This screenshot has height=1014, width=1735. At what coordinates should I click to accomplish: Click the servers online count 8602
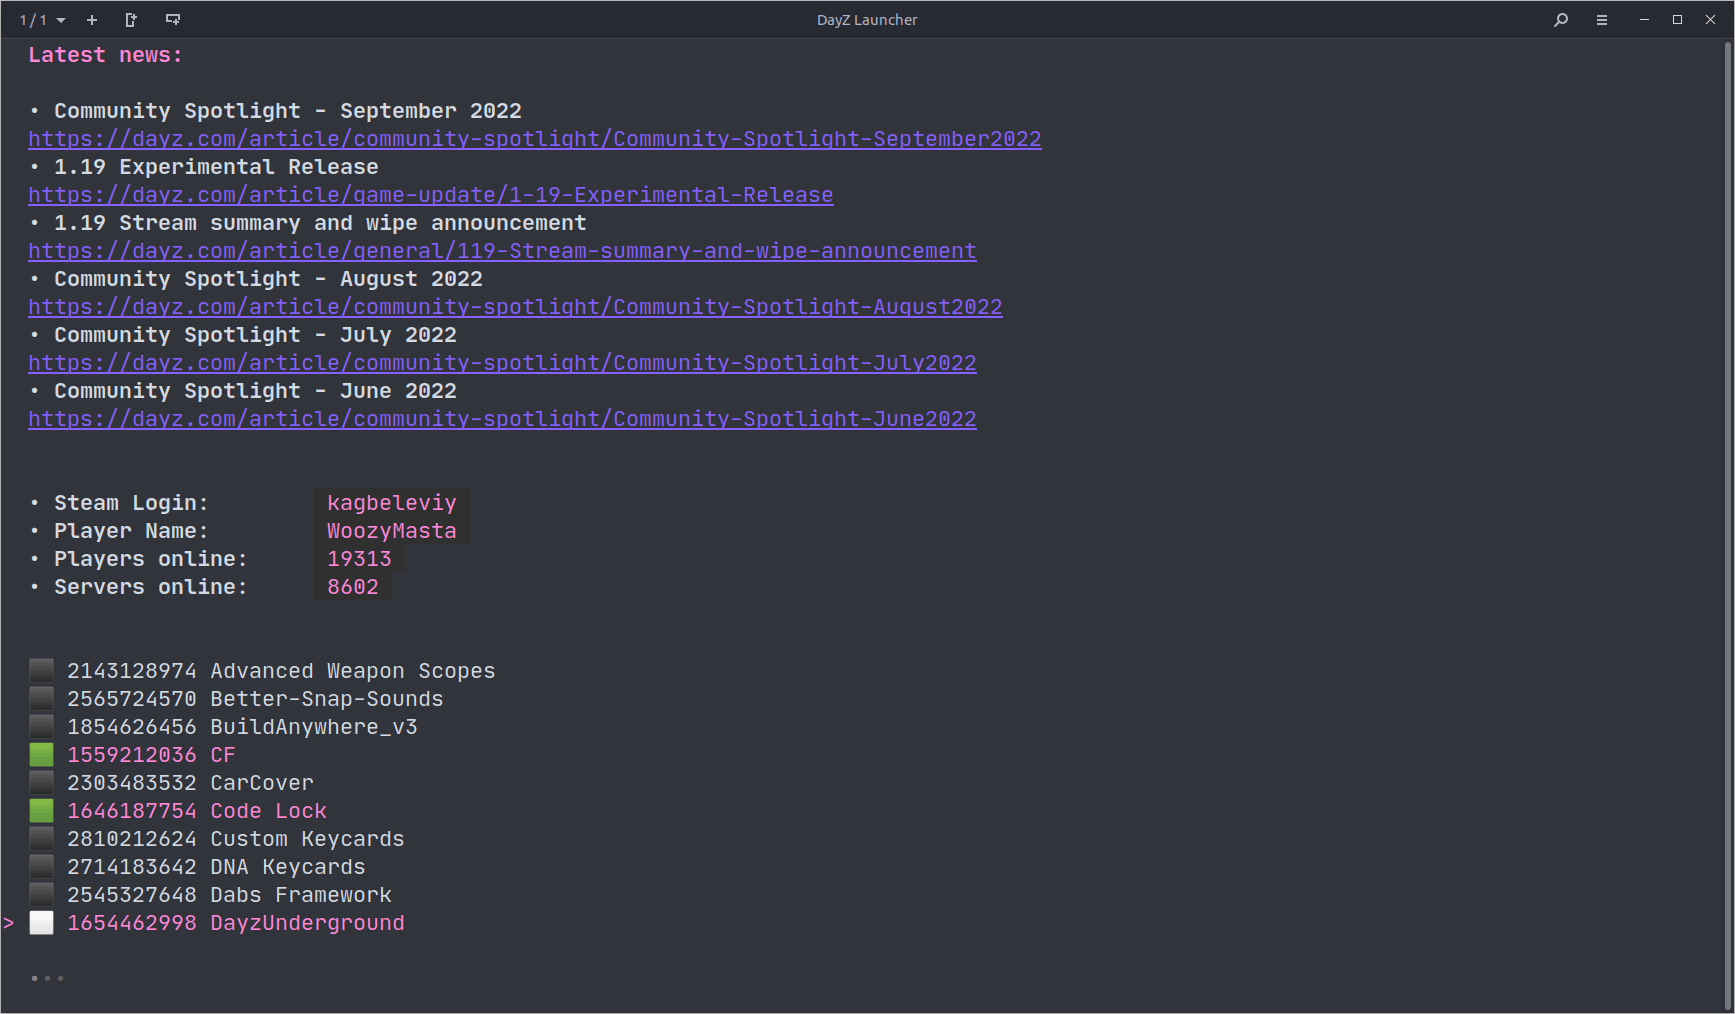pos(353,587)
